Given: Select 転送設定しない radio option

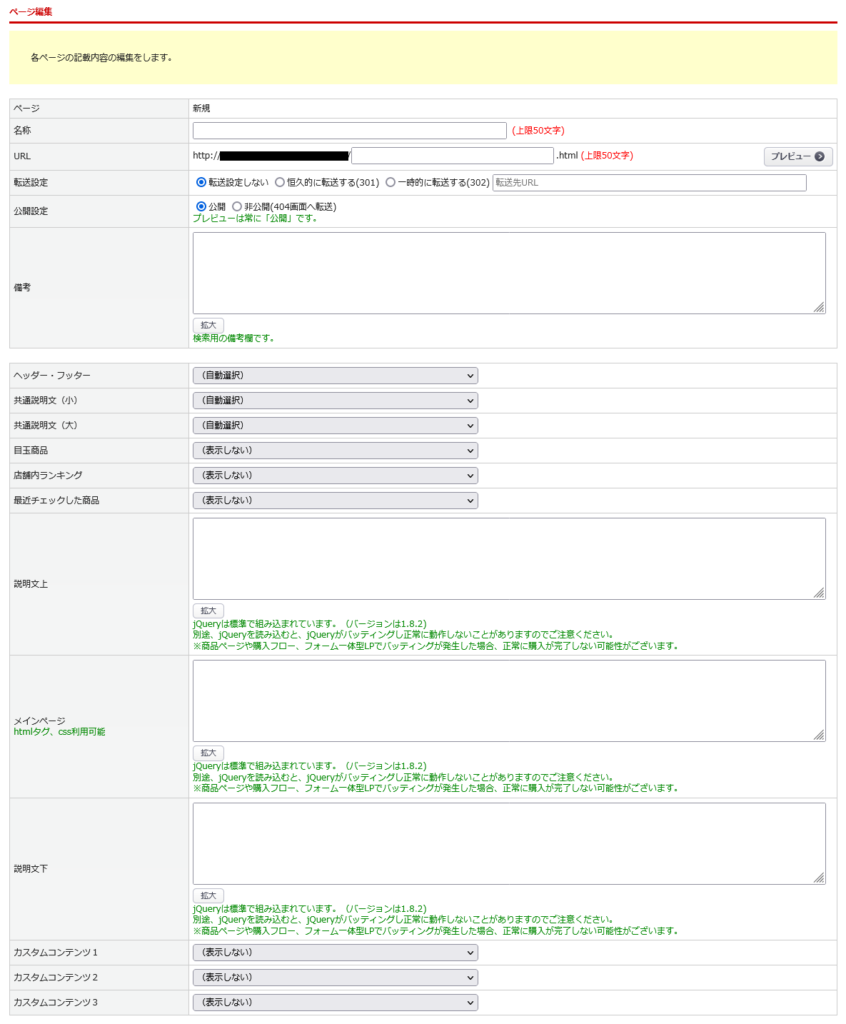Looking at the screenshot, I should [201, 182].
